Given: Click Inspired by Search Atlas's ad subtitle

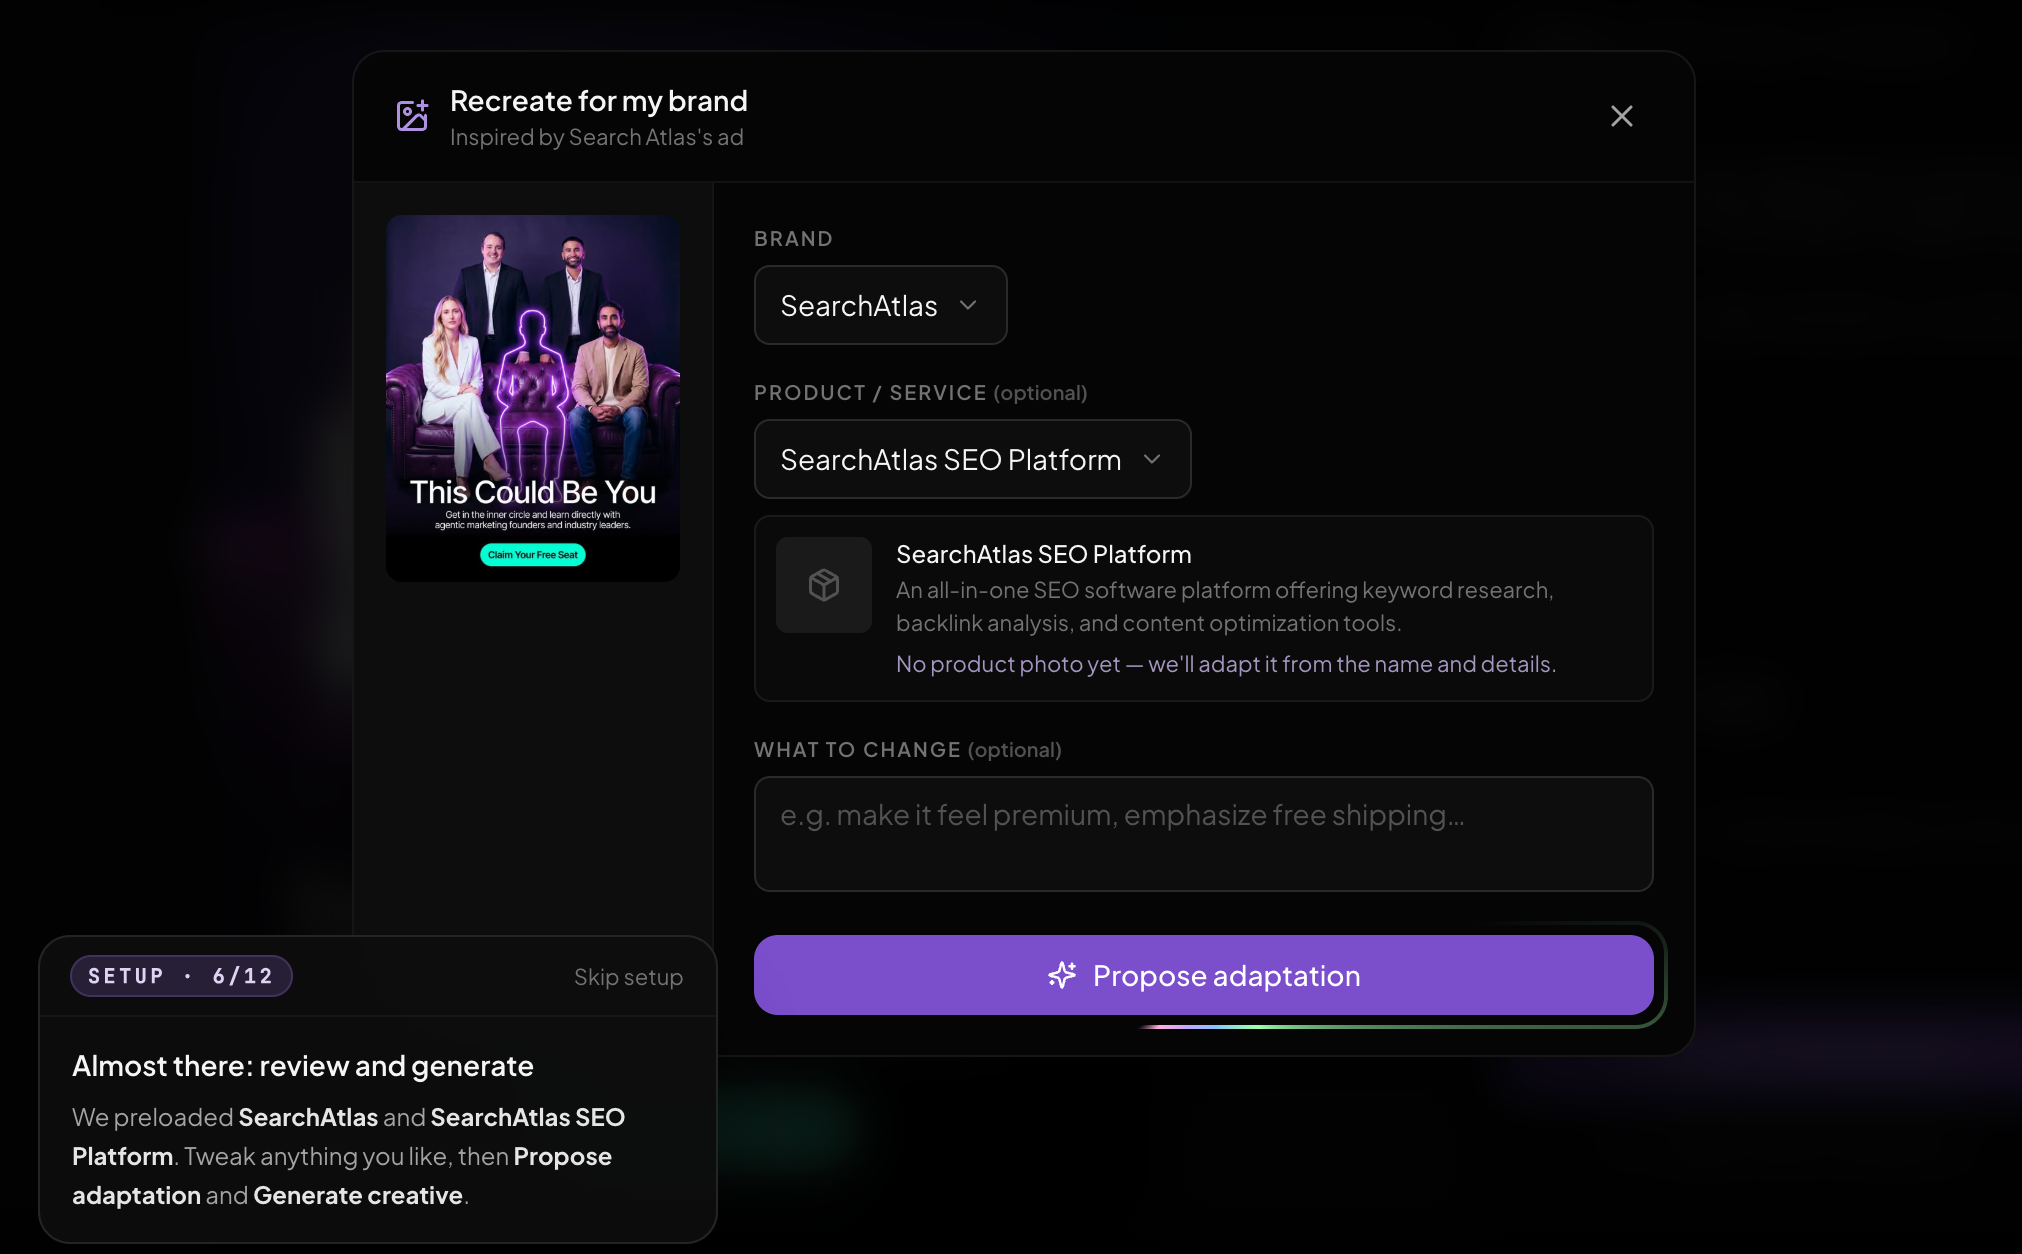Looking at the screenshot, I should 597,137.
